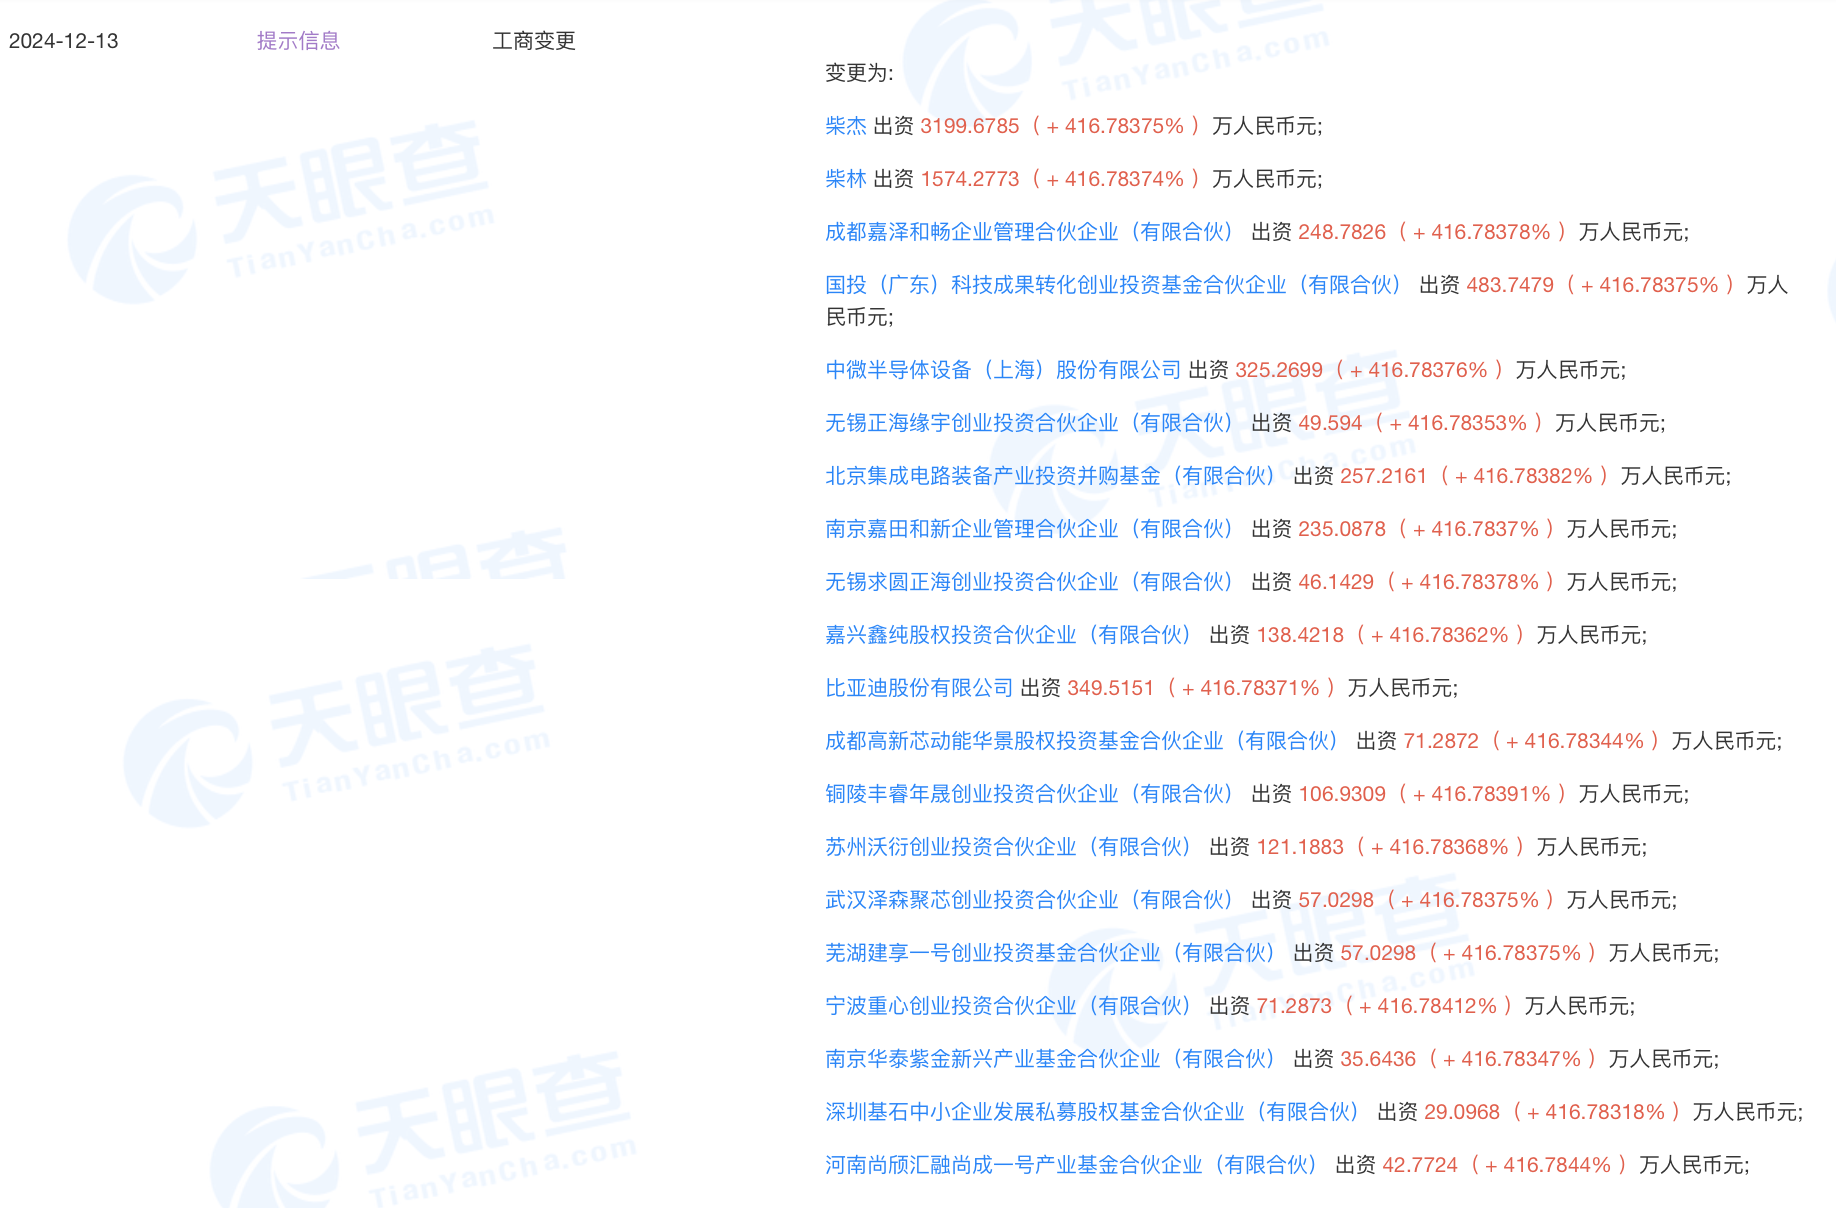The width and height of the screenshot is (1836, 1208).
Task: Select the percentage ( + 416.7844% )
Action: pos(1548,1165)
